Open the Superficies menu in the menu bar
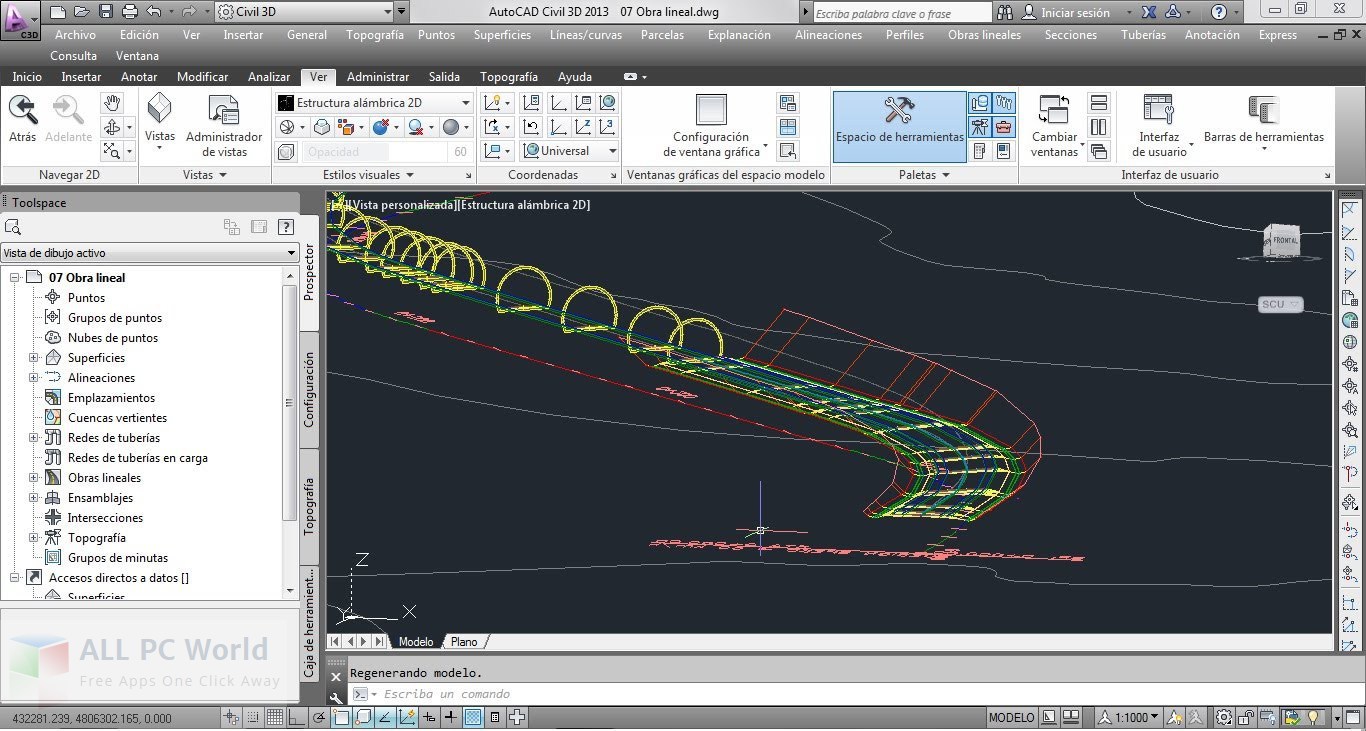The height and width of the screenshot is (731, 1366). point(502,35)
